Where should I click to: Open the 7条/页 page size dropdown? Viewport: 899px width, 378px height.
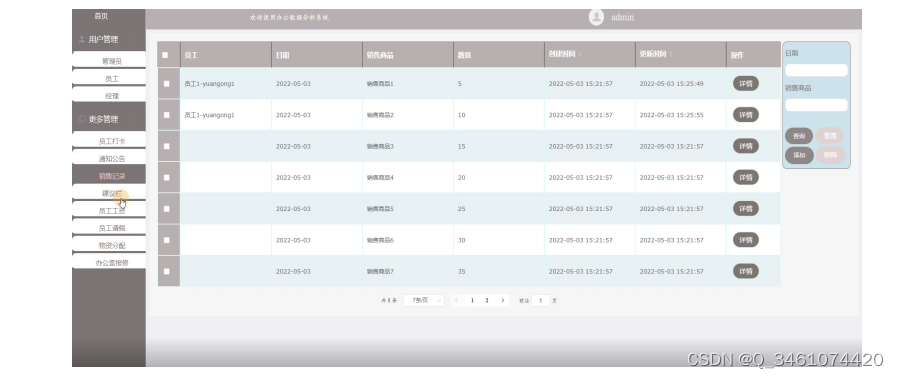pyautogui.click(x=424, y=300)
